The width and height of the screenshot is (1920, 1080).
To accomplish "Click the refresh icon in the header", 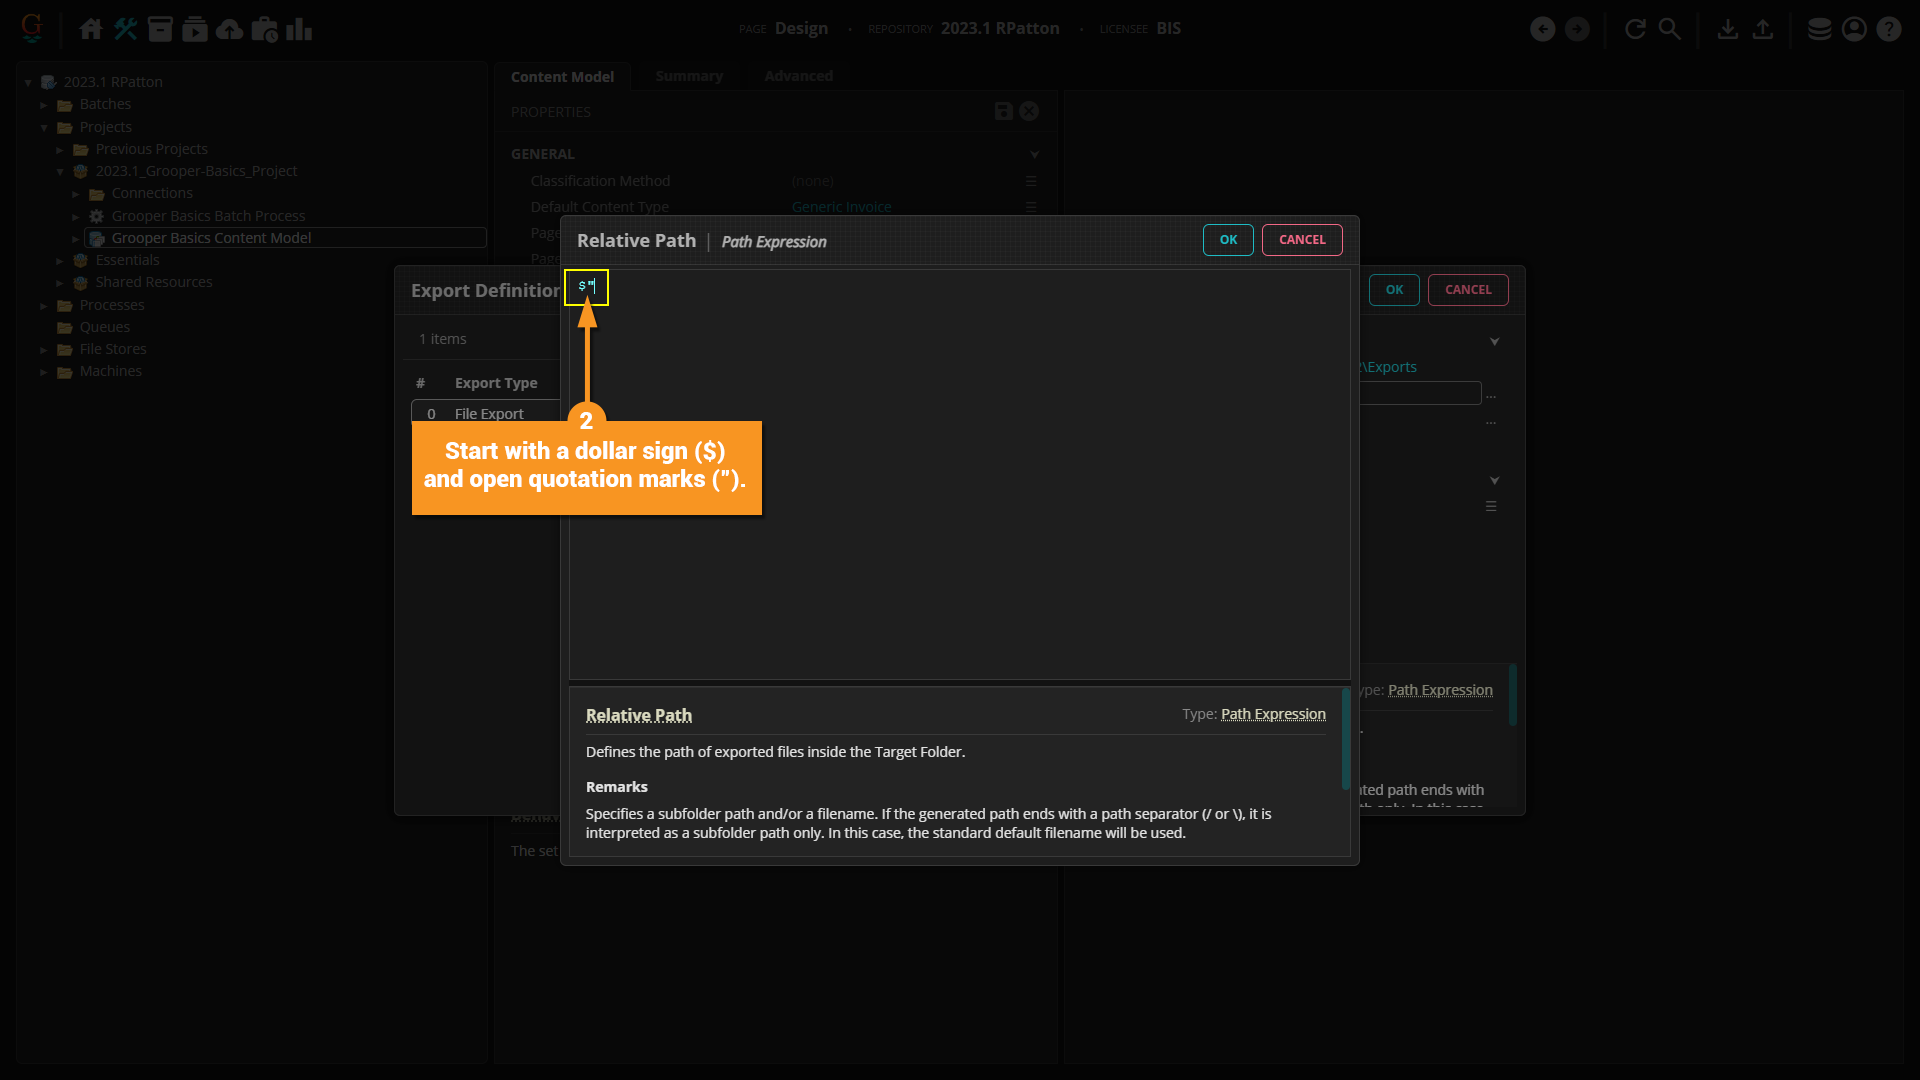I will tap(1635, 29).
